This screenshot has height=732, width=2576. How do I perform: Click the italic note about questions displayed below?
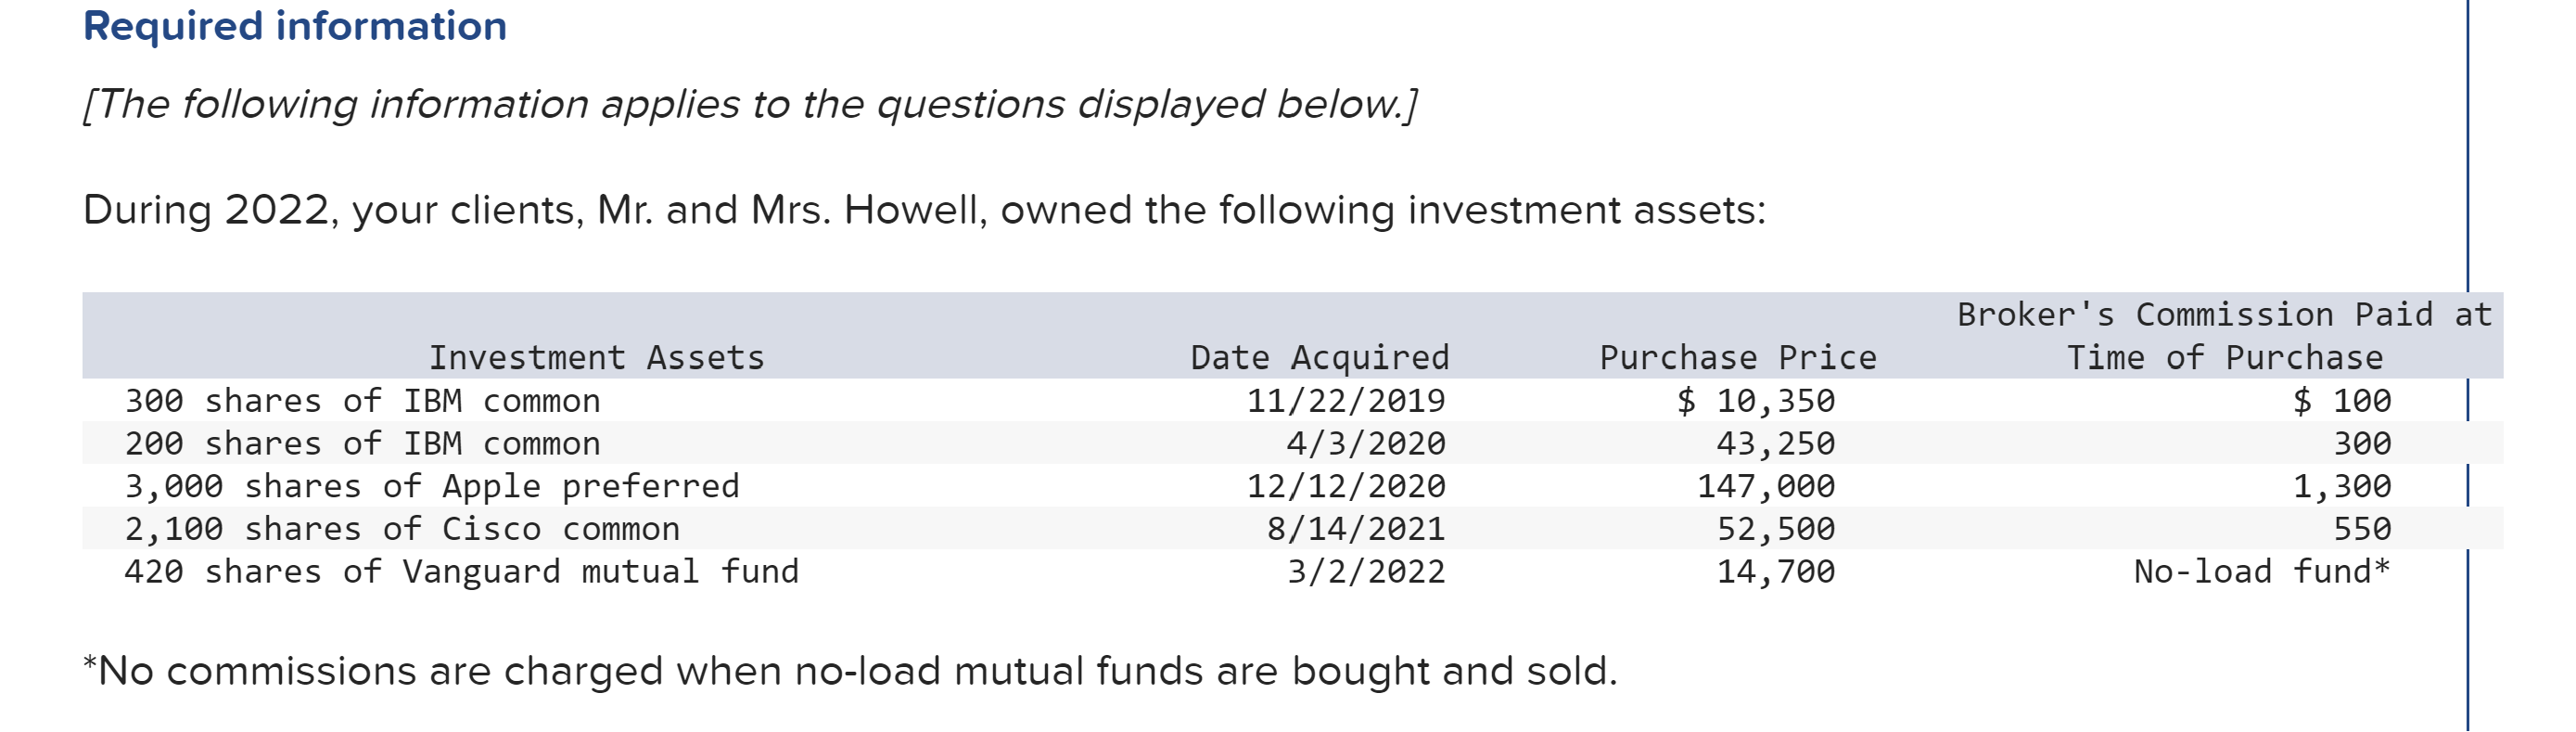click(750, 104)
